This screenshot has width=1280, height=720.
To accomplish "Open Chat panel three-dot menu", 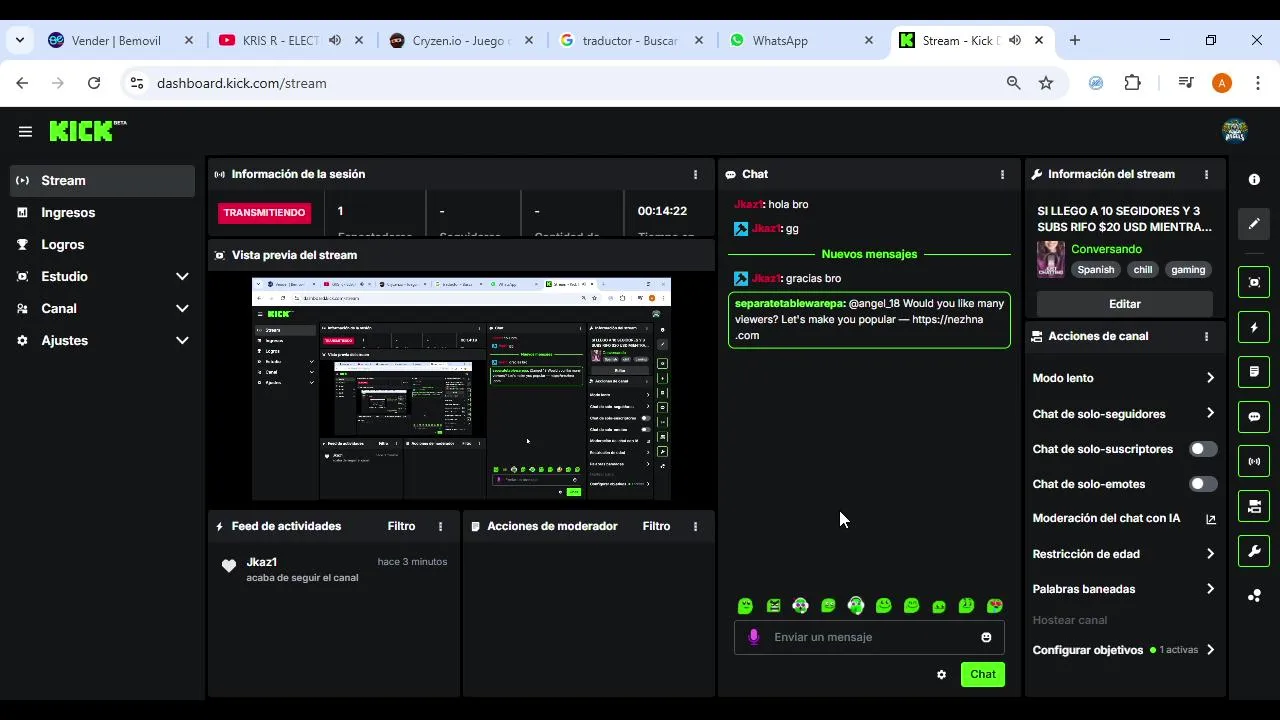I will click(x=1002, y=174).
